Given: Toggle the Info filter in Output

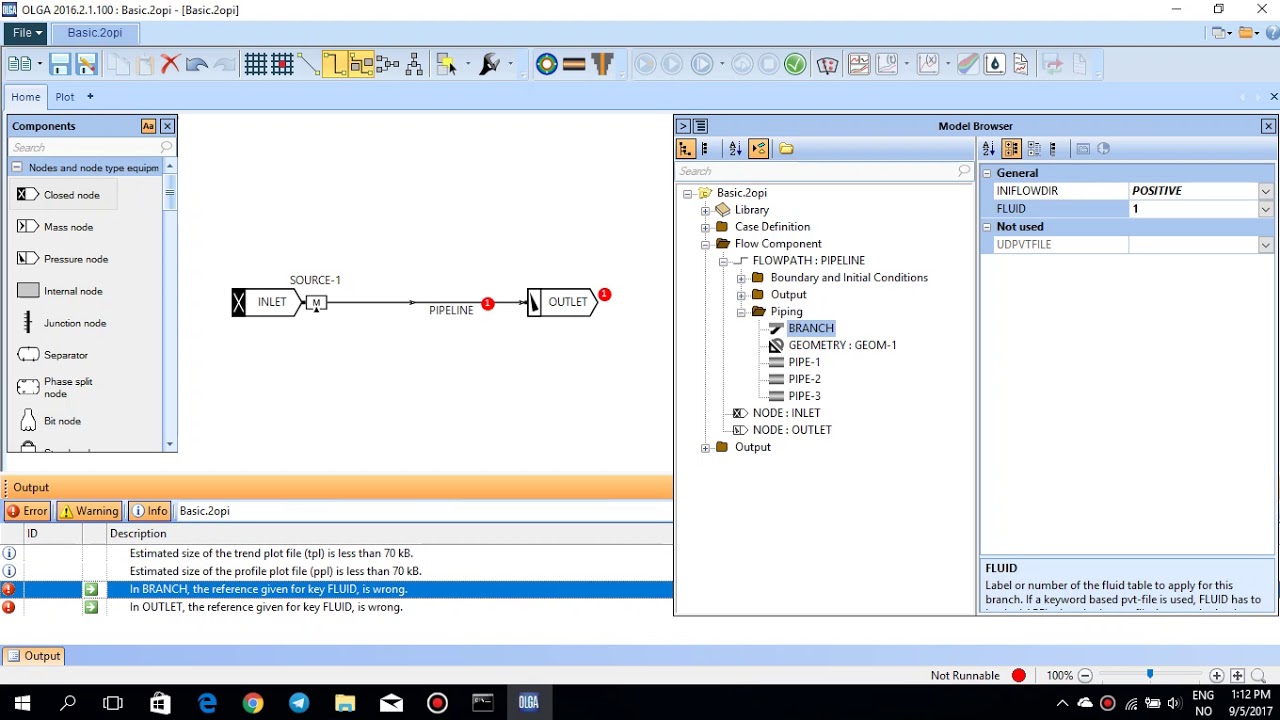Looking at the screenshot, I should pos(150,511).
